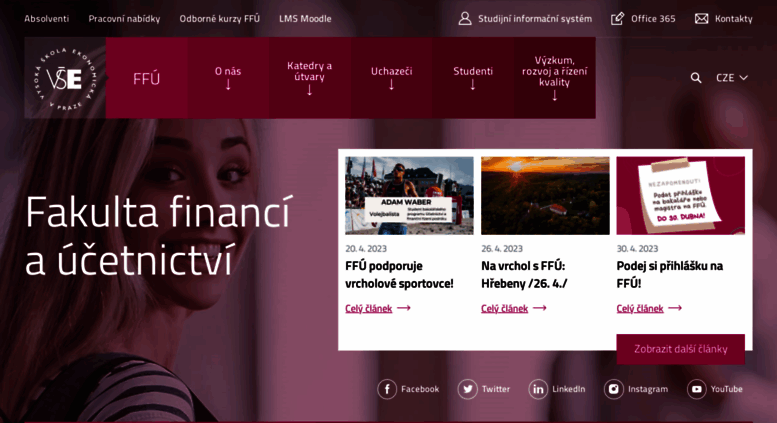Image resolution: width=777 pixels, height=423 pixels.
Task: Open the Instagram icon
Action: 613,389
